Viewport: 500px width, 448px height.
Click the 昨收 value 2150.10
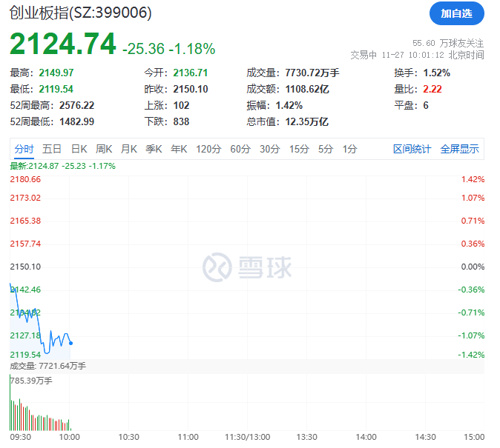[x=190, y=89]
